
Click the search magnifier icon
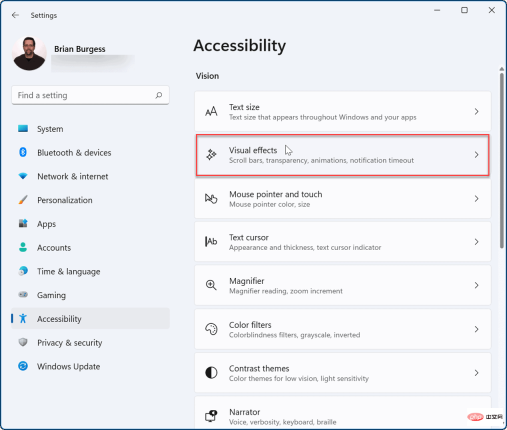tap(159, 95)
